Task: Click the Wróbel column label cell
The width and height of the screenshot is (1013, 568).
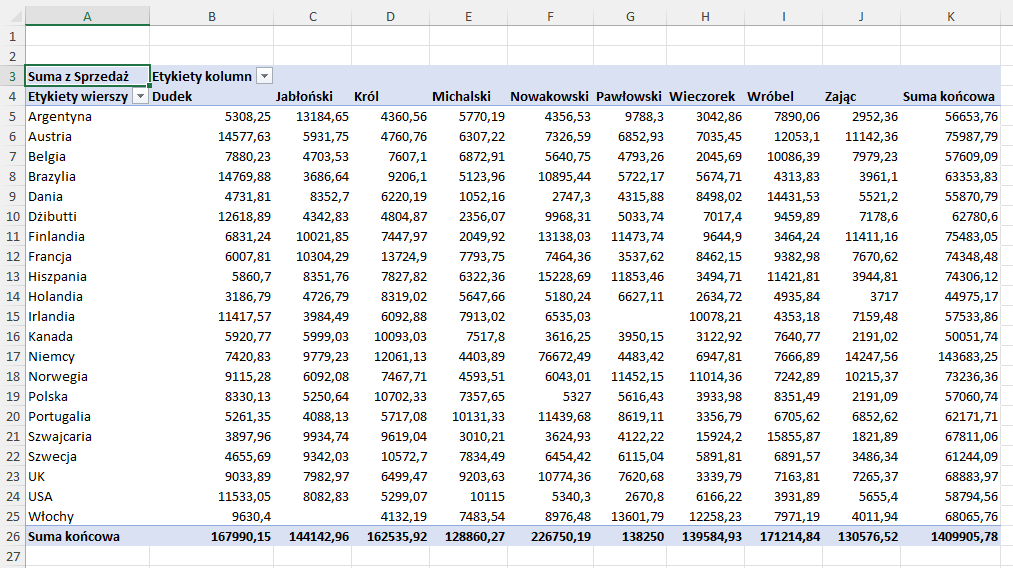Action: click(x=783, y=96)
